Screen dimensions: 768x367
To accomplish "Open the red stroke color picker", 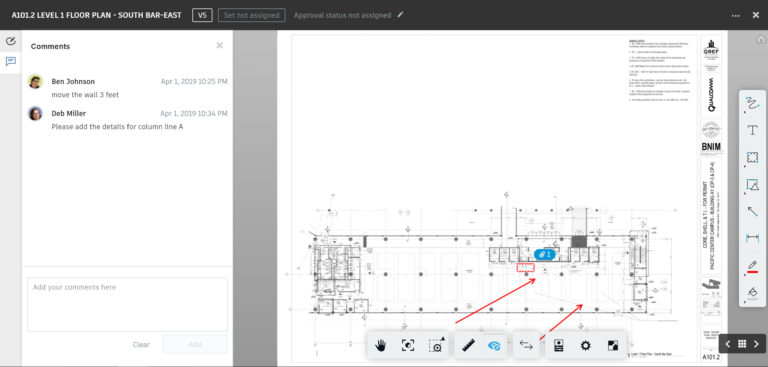I will [752, 266].
